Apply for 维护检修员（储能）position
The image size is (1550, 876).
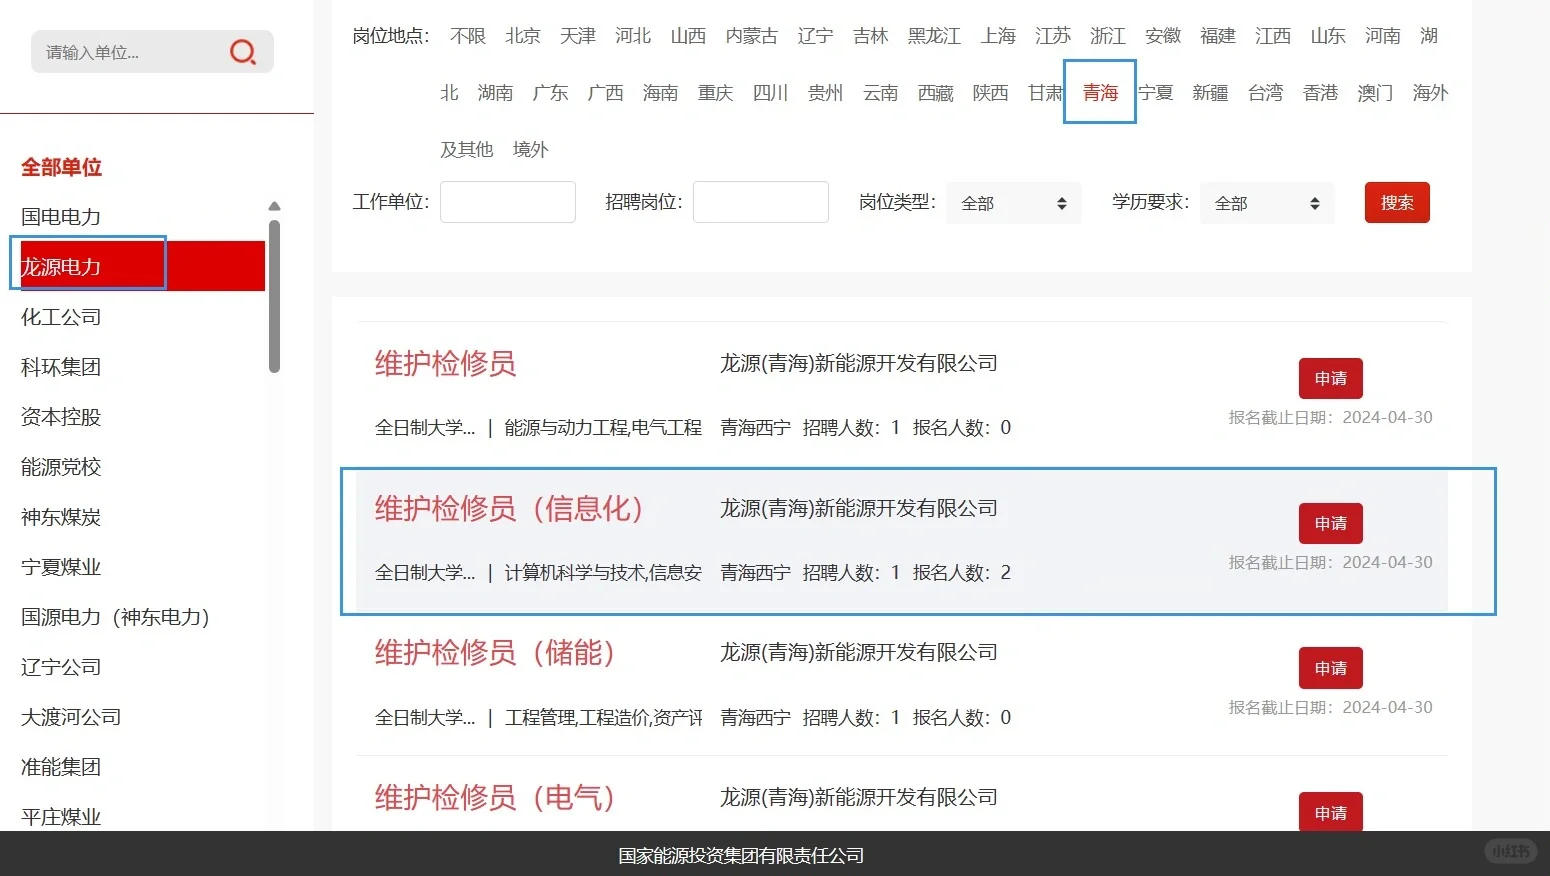click(1331, 668)
